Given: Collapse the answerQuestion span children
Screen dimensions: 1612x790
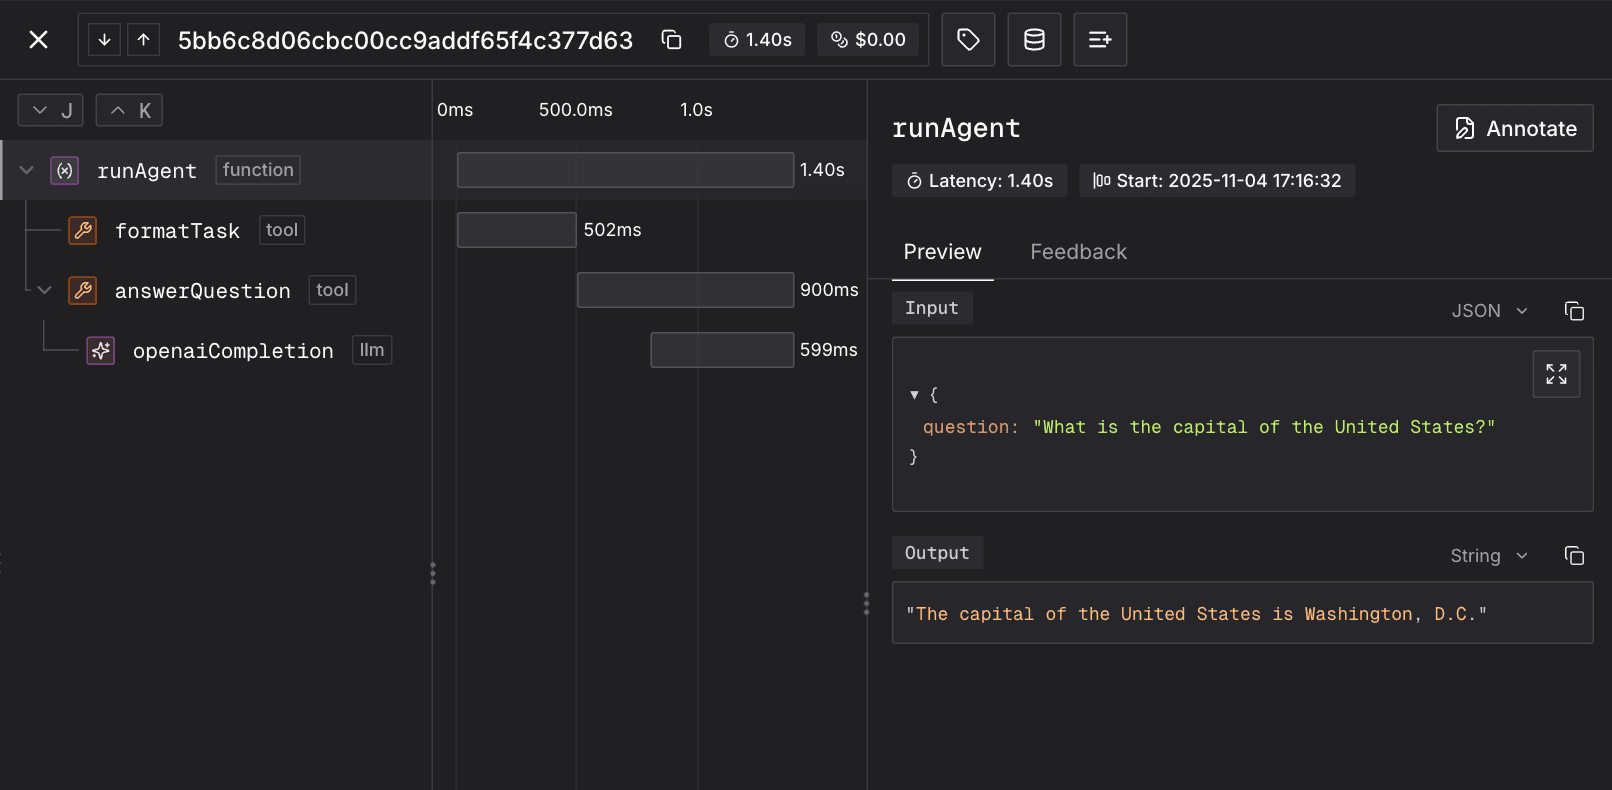Looking at the screenshot, I should coord(45,290).
